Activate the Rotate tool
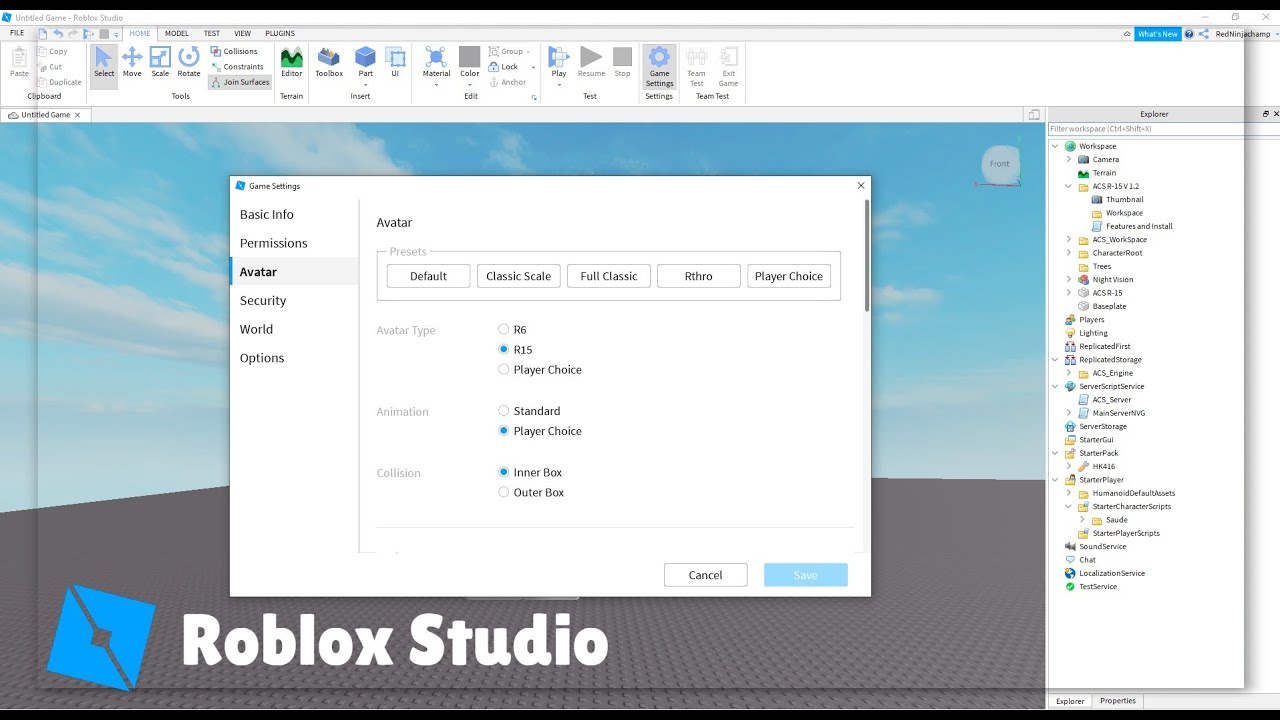 click(x=189, y=62)
